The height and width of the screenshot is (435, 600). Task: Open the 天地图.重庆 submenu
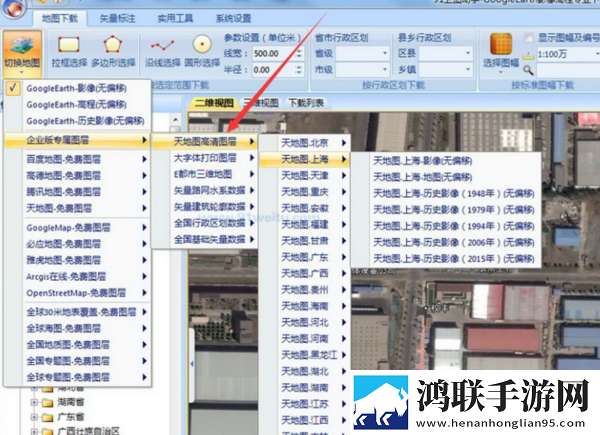[x=305, y=192]
